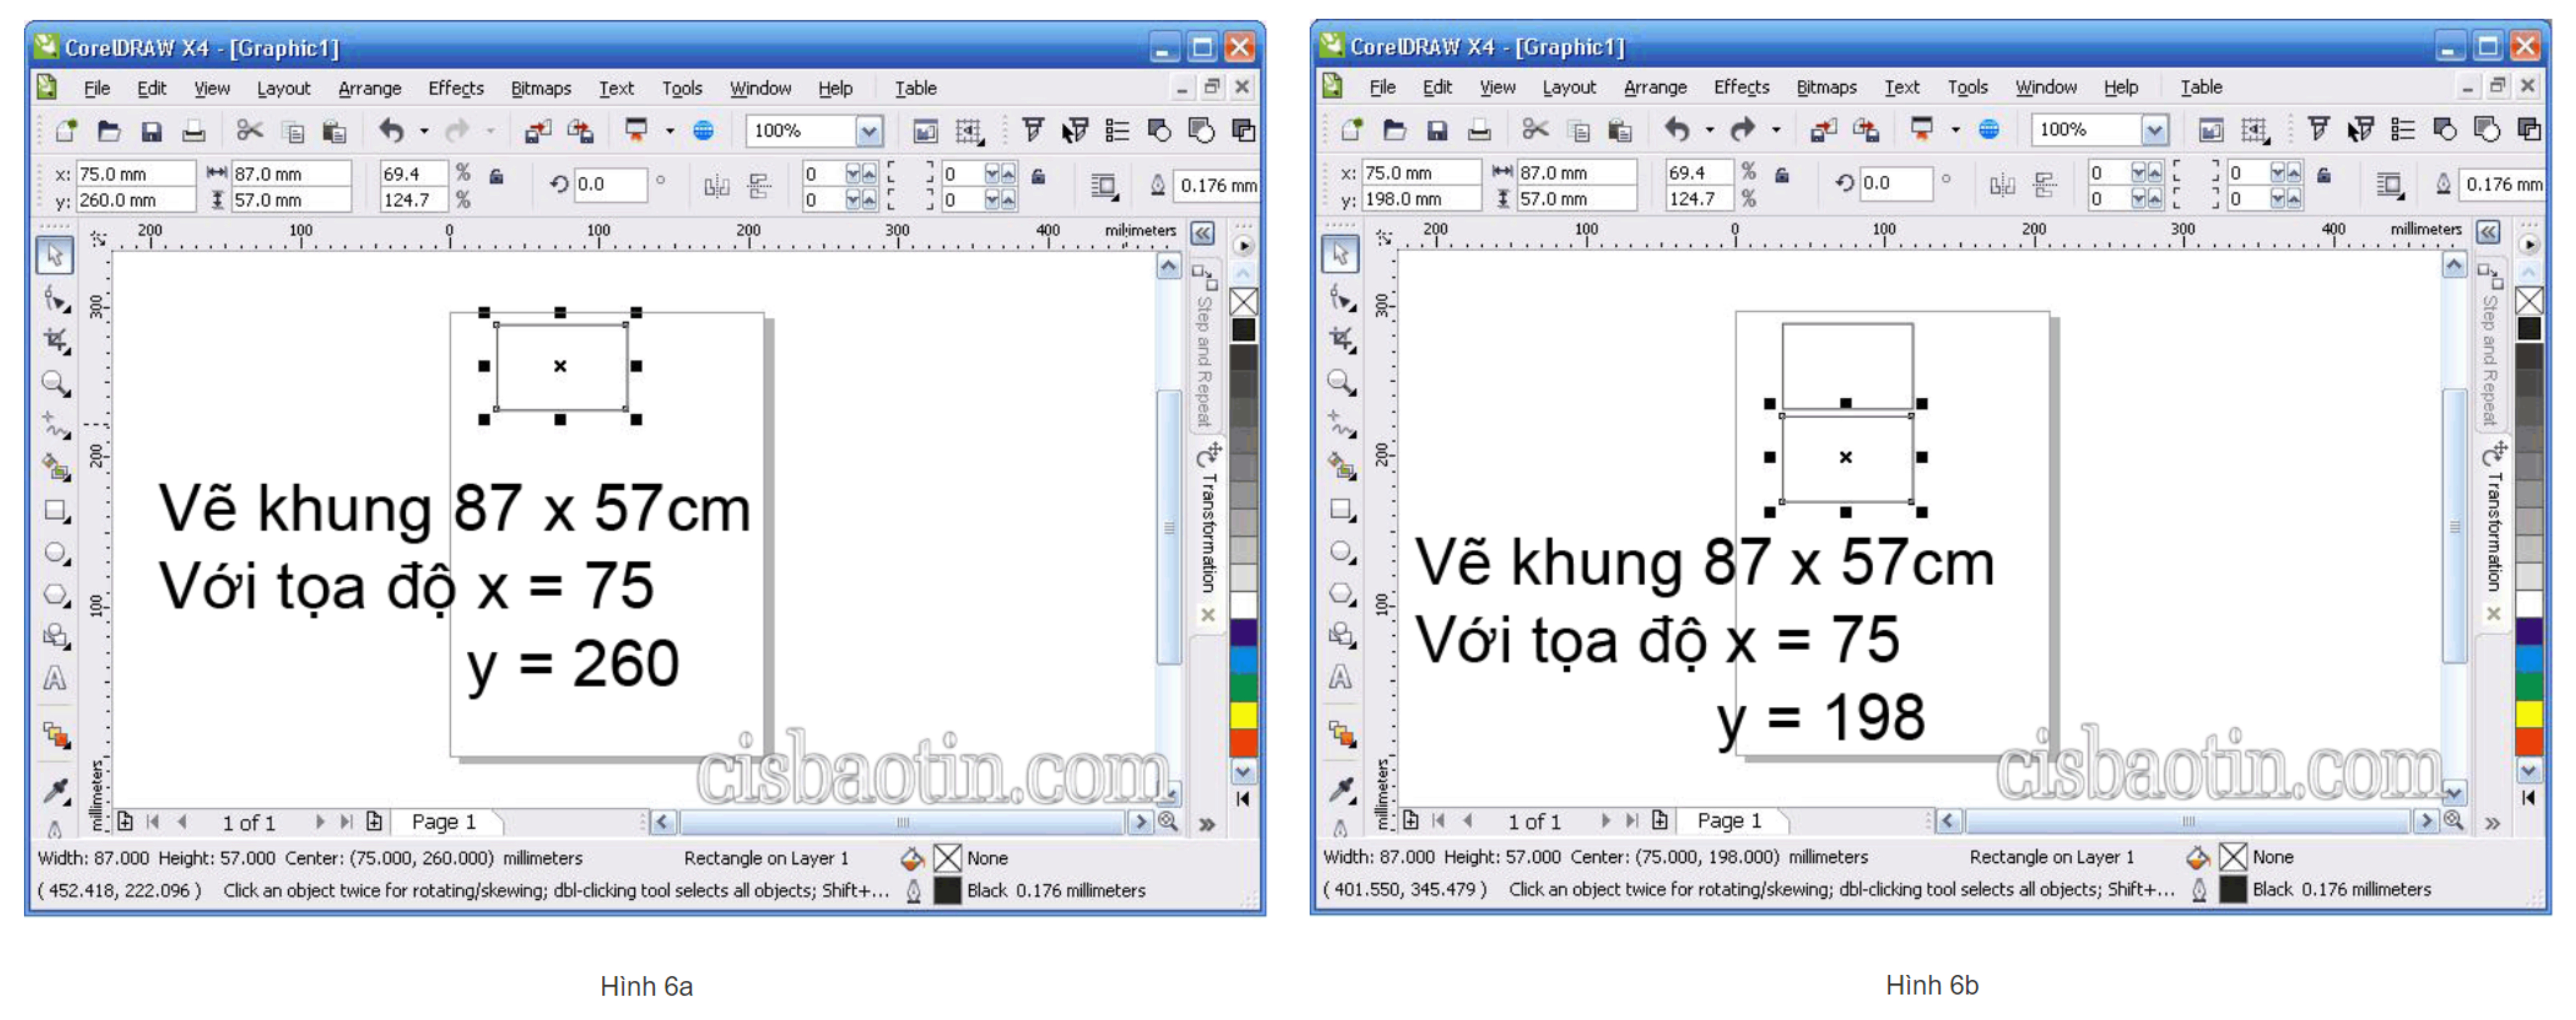Viewport: 2576px width, 1020px height.
Task: Open the File menu in left window
Action: tap(97, 88)
